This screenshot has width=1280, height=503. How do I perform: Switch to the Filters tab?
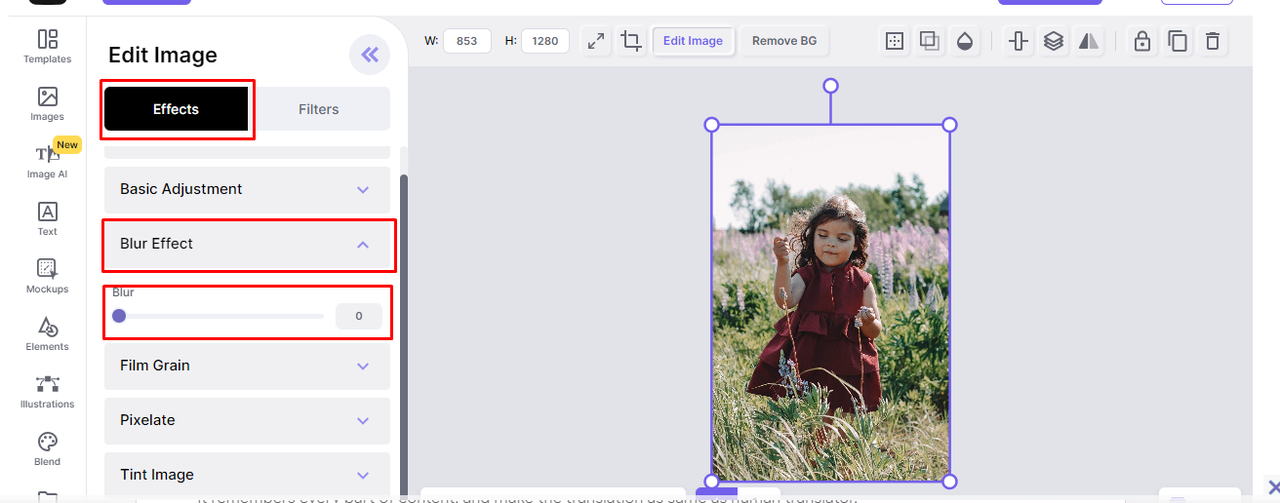point(319,109)
